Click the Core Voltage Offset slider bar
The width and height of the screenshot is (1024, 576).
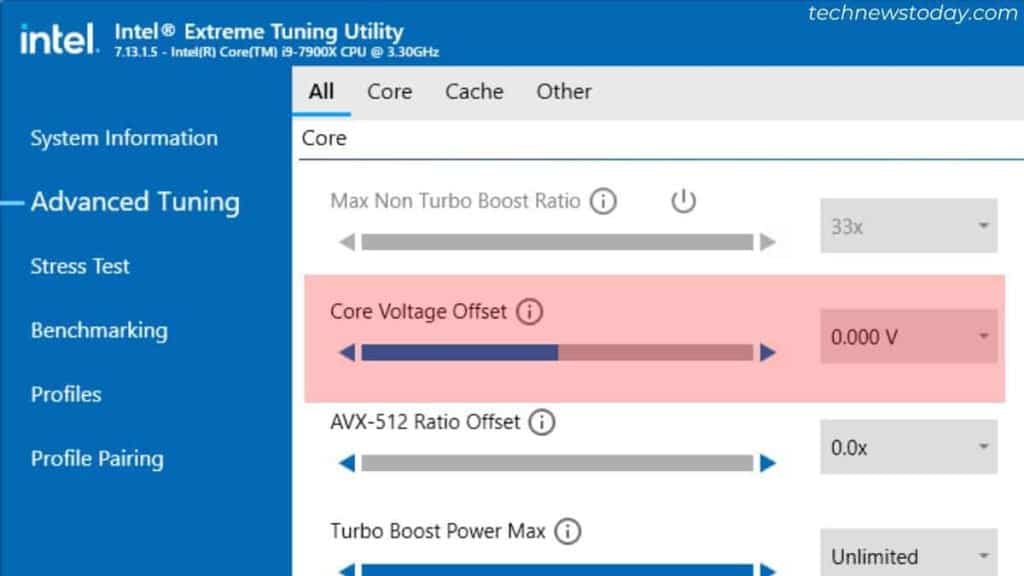tap(557, 353)
